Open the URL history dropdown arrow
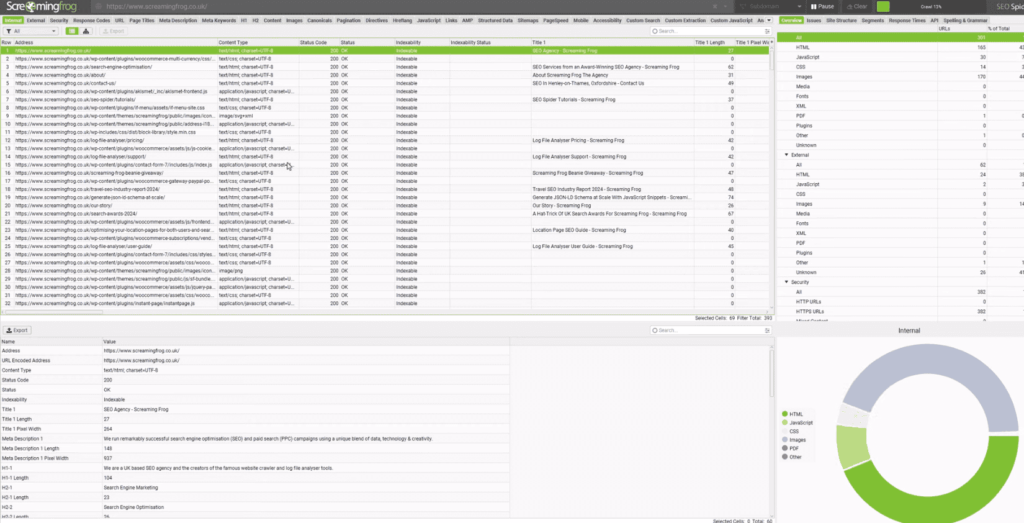This screenshot has width=1024, height=523. (726, 6)
